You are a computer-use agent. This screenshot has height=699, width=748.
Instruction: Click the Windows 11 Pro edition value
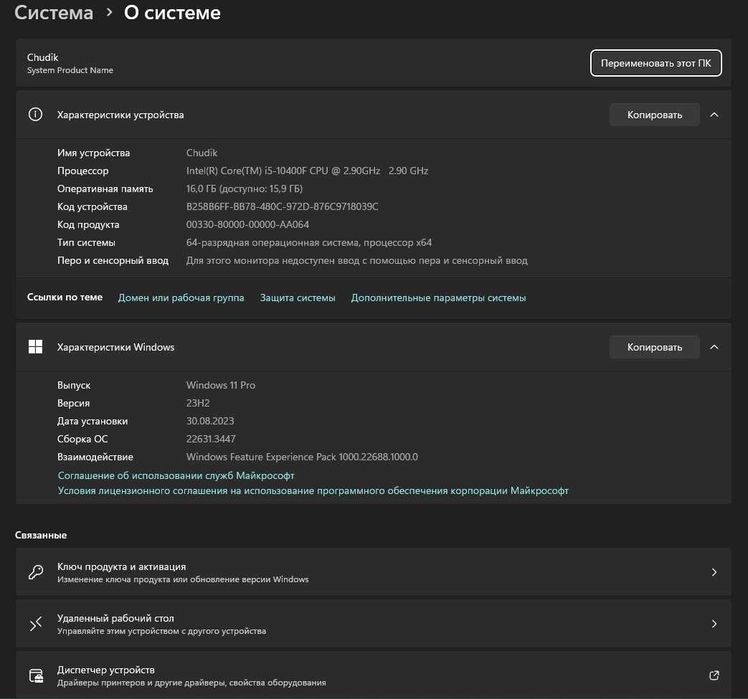221,385
